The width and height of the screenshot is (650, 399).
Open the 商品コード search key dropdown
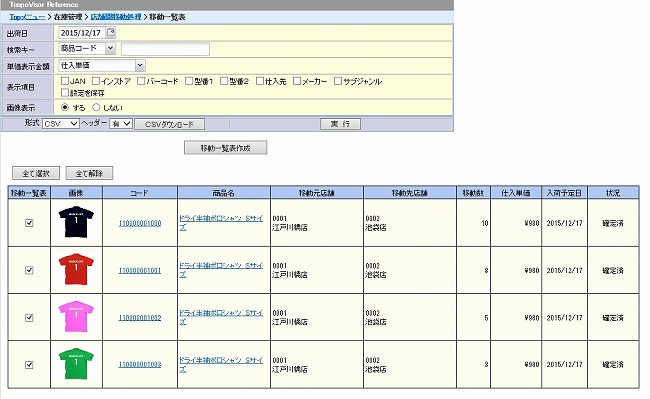tap(87, 48)
